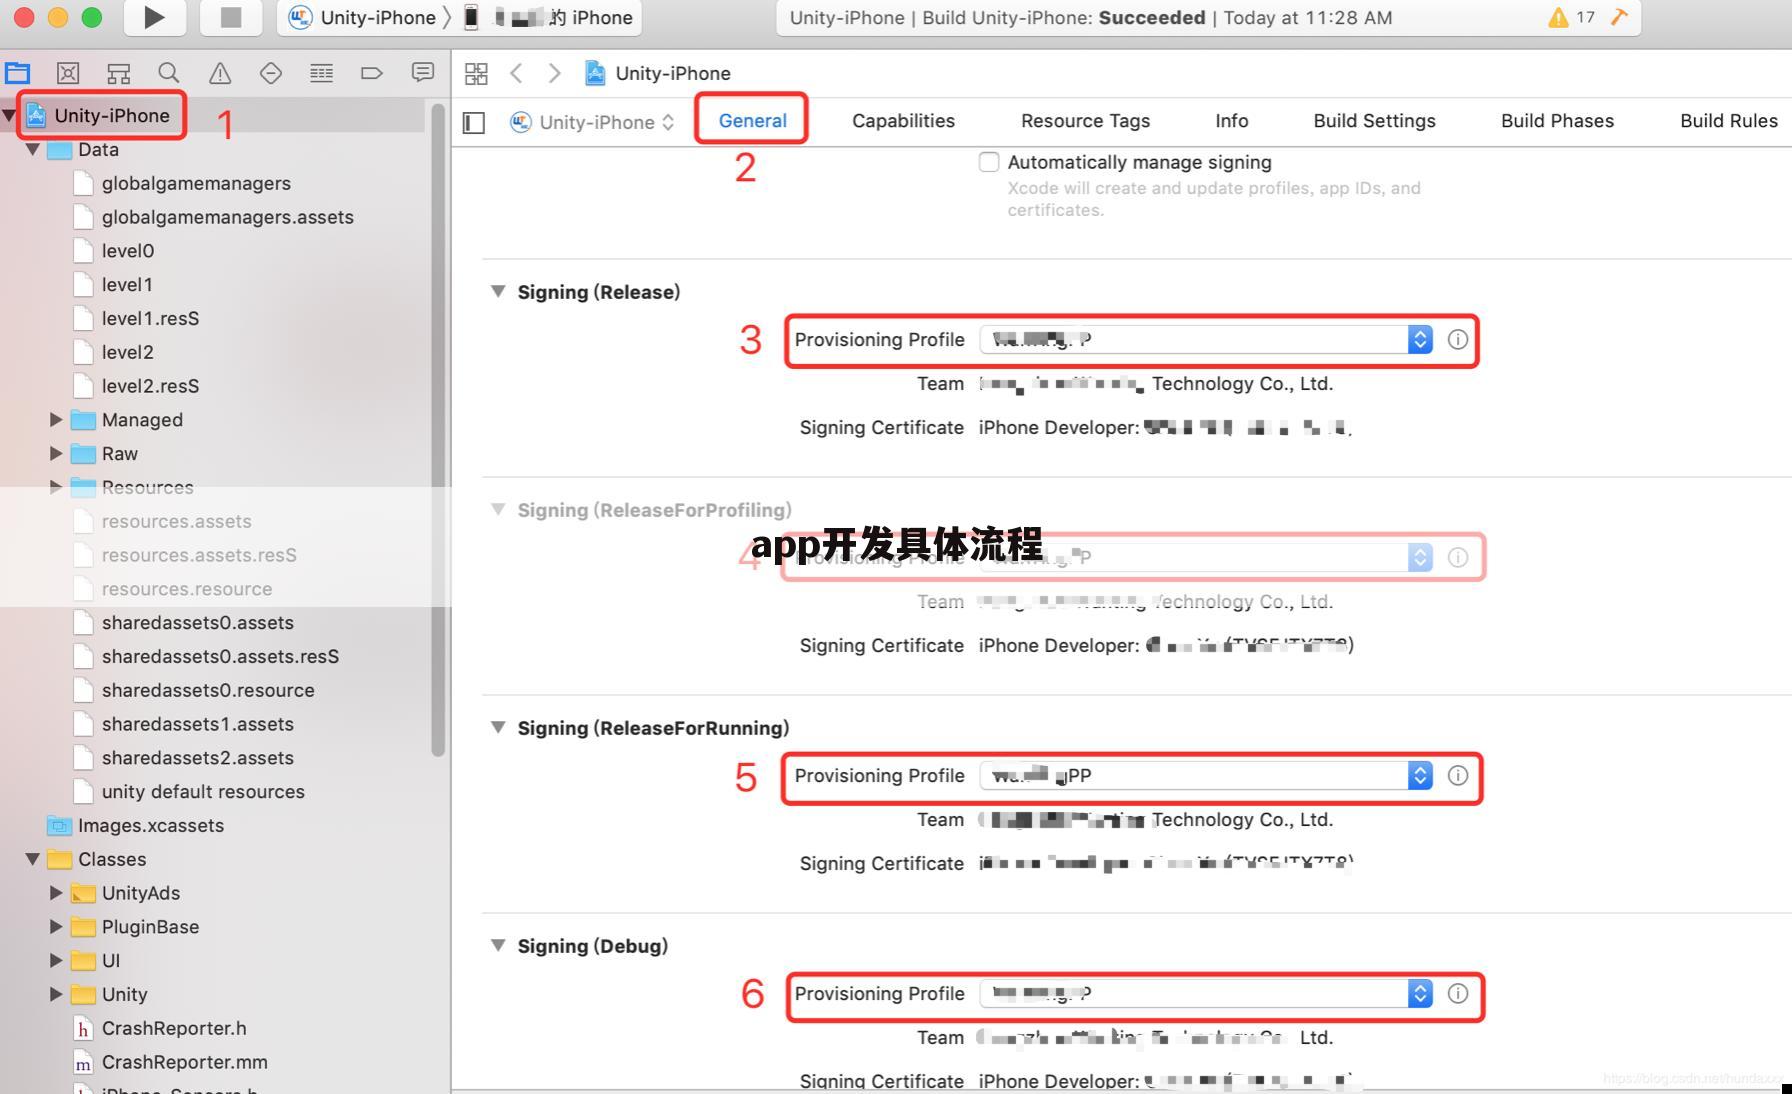Open the related items grid menu

tap(476, 73)
